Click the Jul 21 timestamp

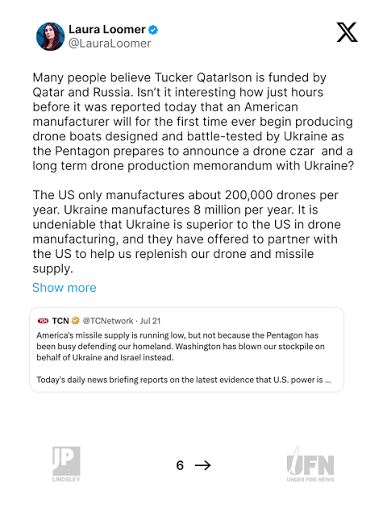(x=150, y=321)
